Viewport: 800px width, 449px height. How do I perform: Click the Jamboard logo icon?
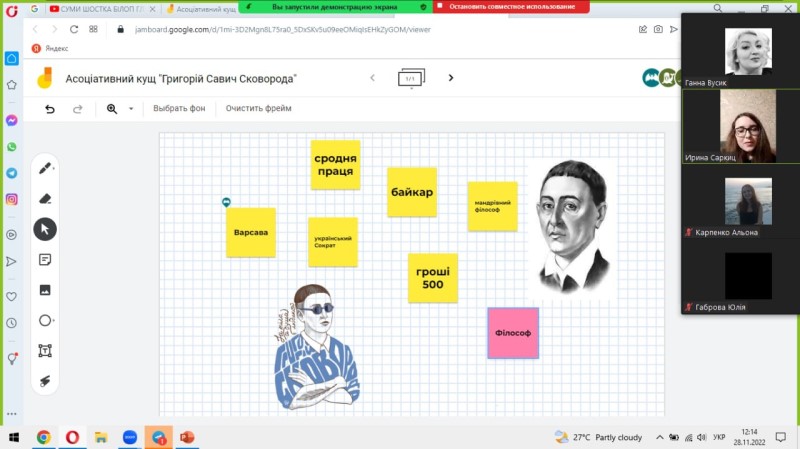45,78
